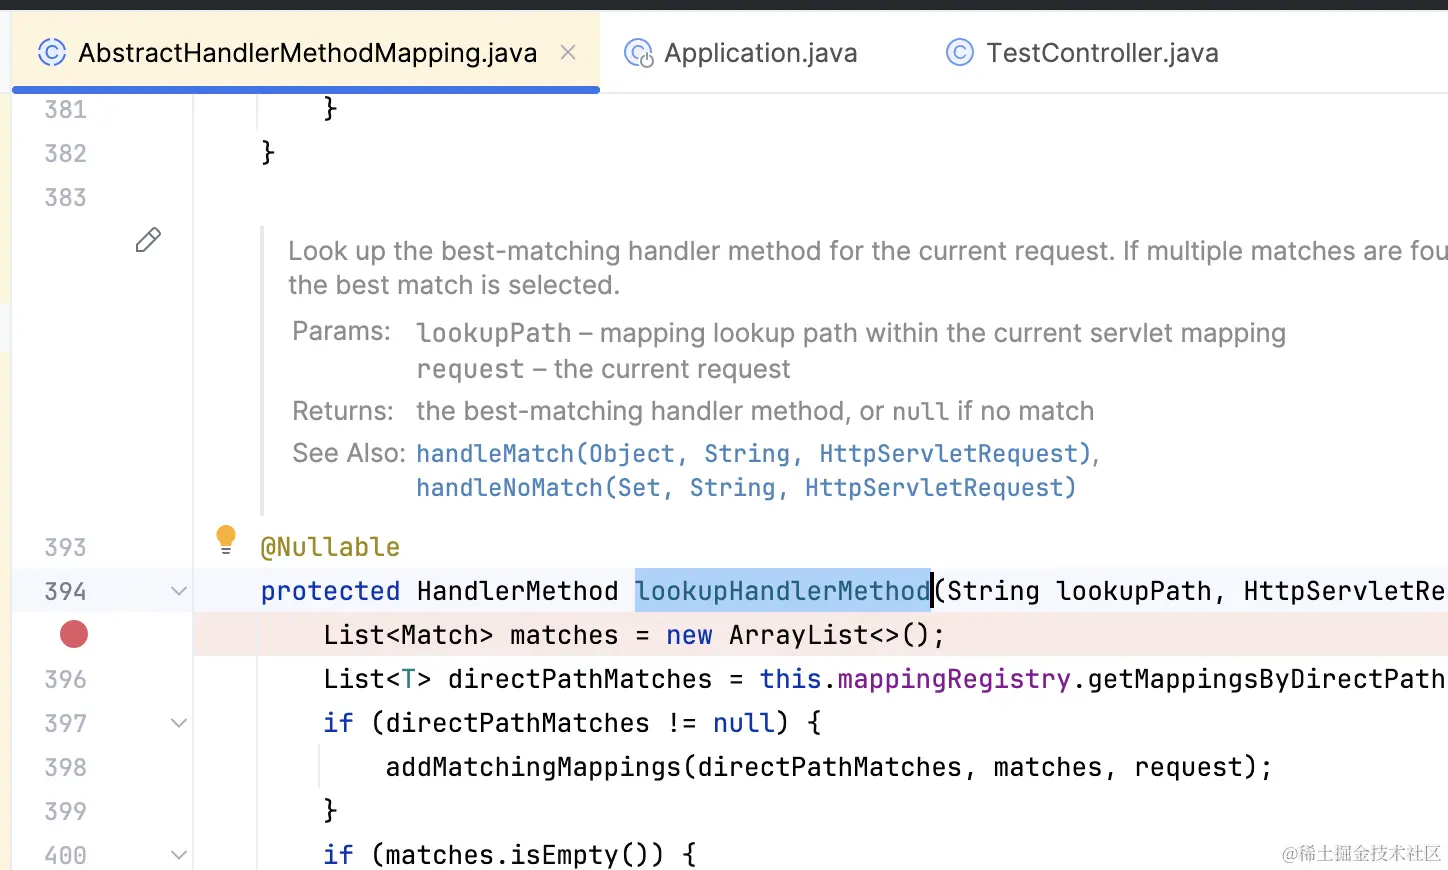Click the @Nullable annotation

click(x=330, y=547)
